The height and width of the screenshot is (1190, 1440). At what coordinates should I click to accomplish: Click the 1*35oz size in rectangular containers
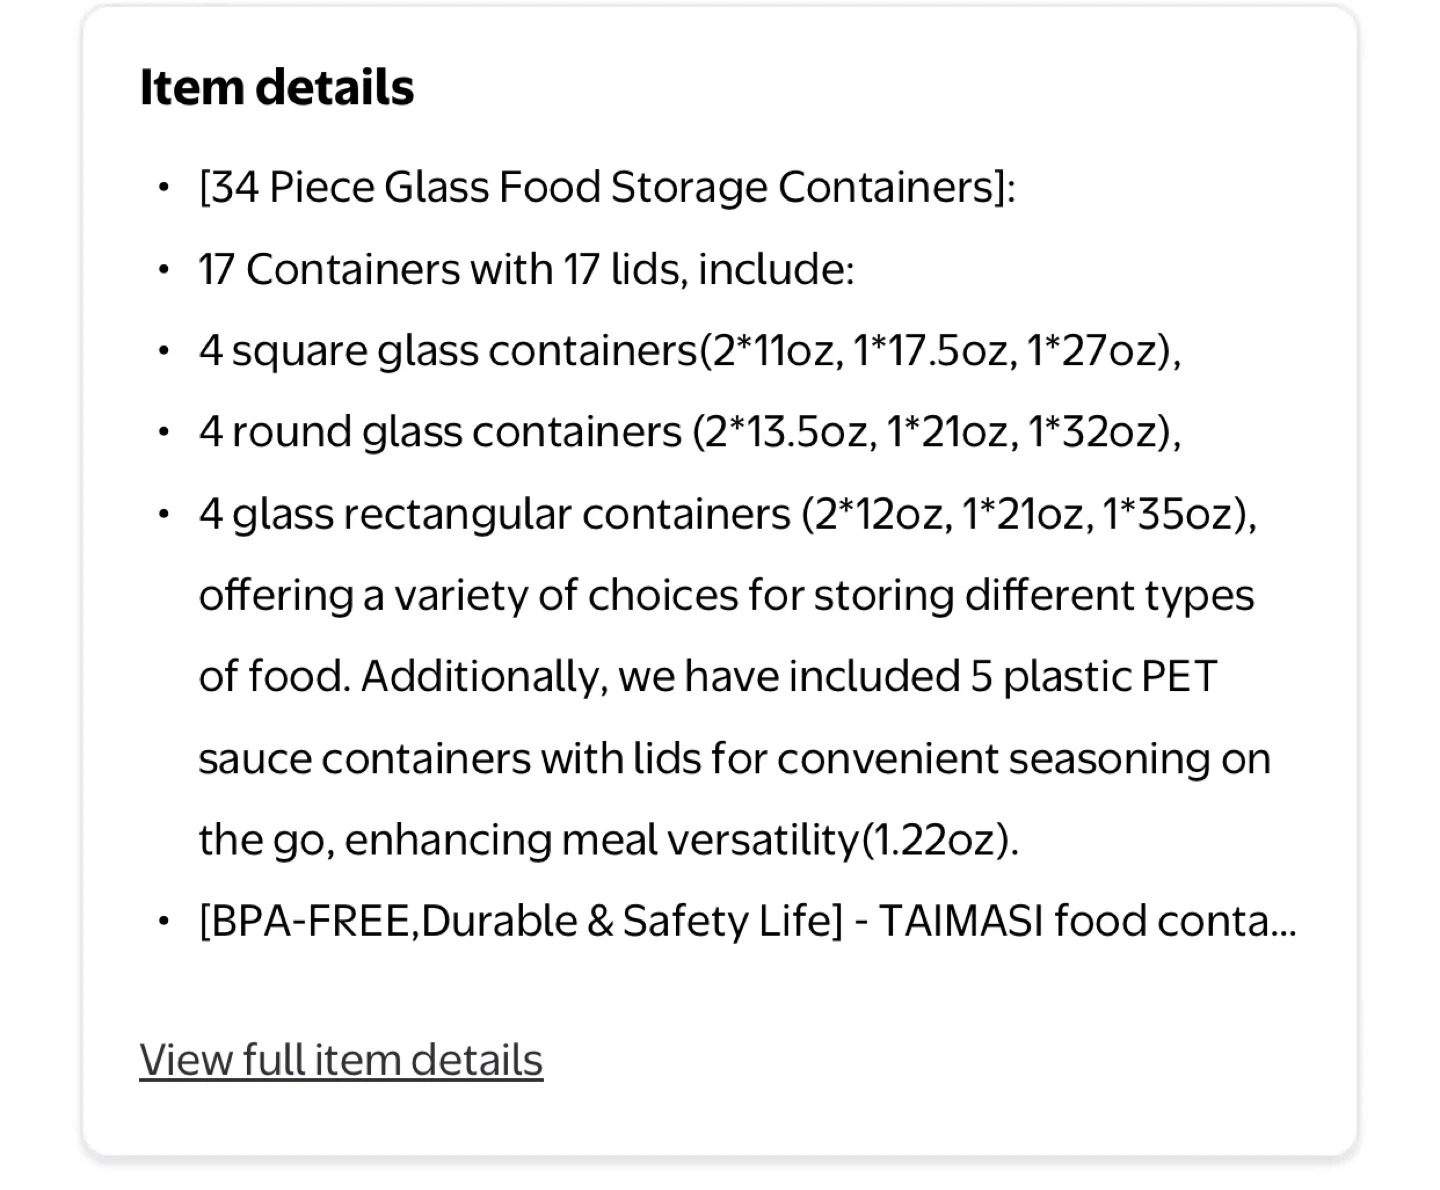[1174, 514]
